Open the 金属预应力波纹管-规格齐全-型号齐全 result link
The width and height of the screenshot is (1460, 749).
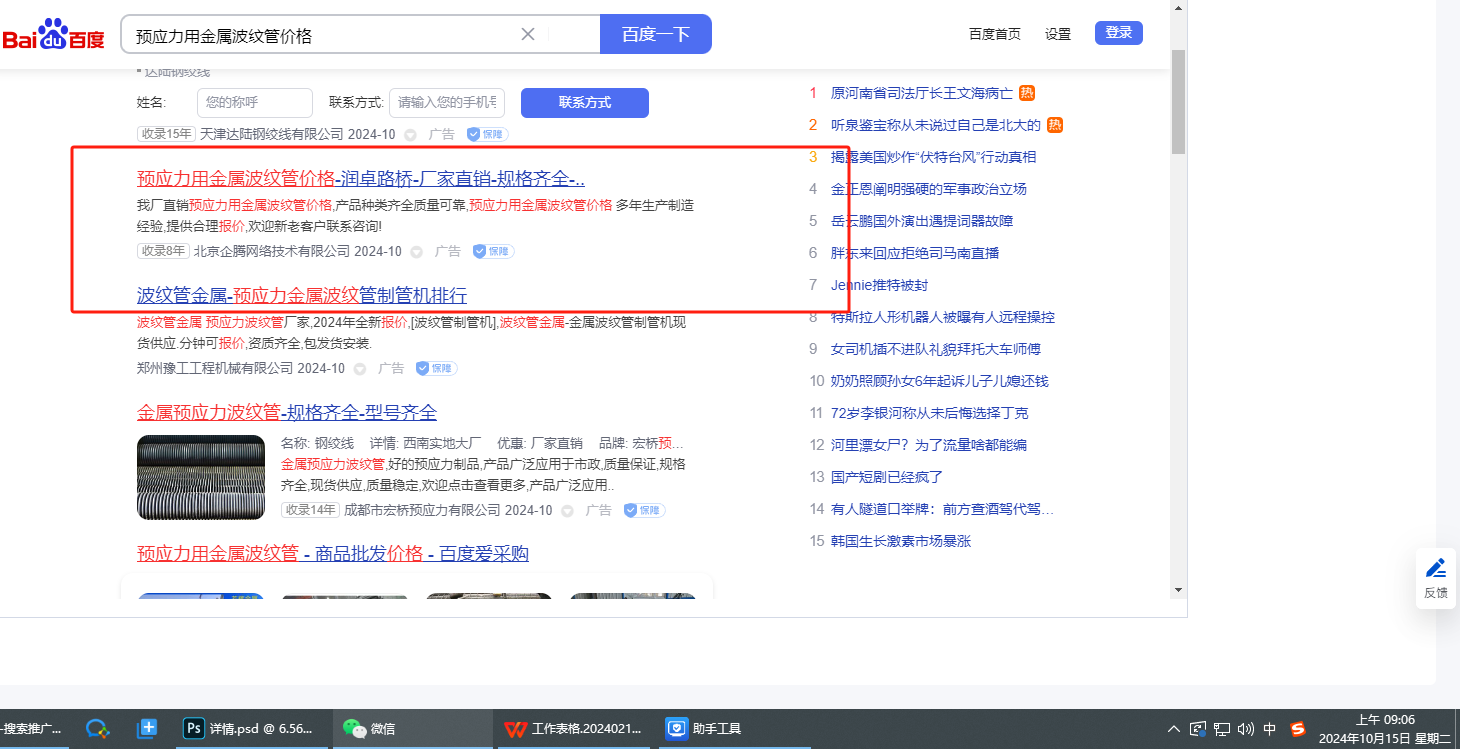pos(287,413)
